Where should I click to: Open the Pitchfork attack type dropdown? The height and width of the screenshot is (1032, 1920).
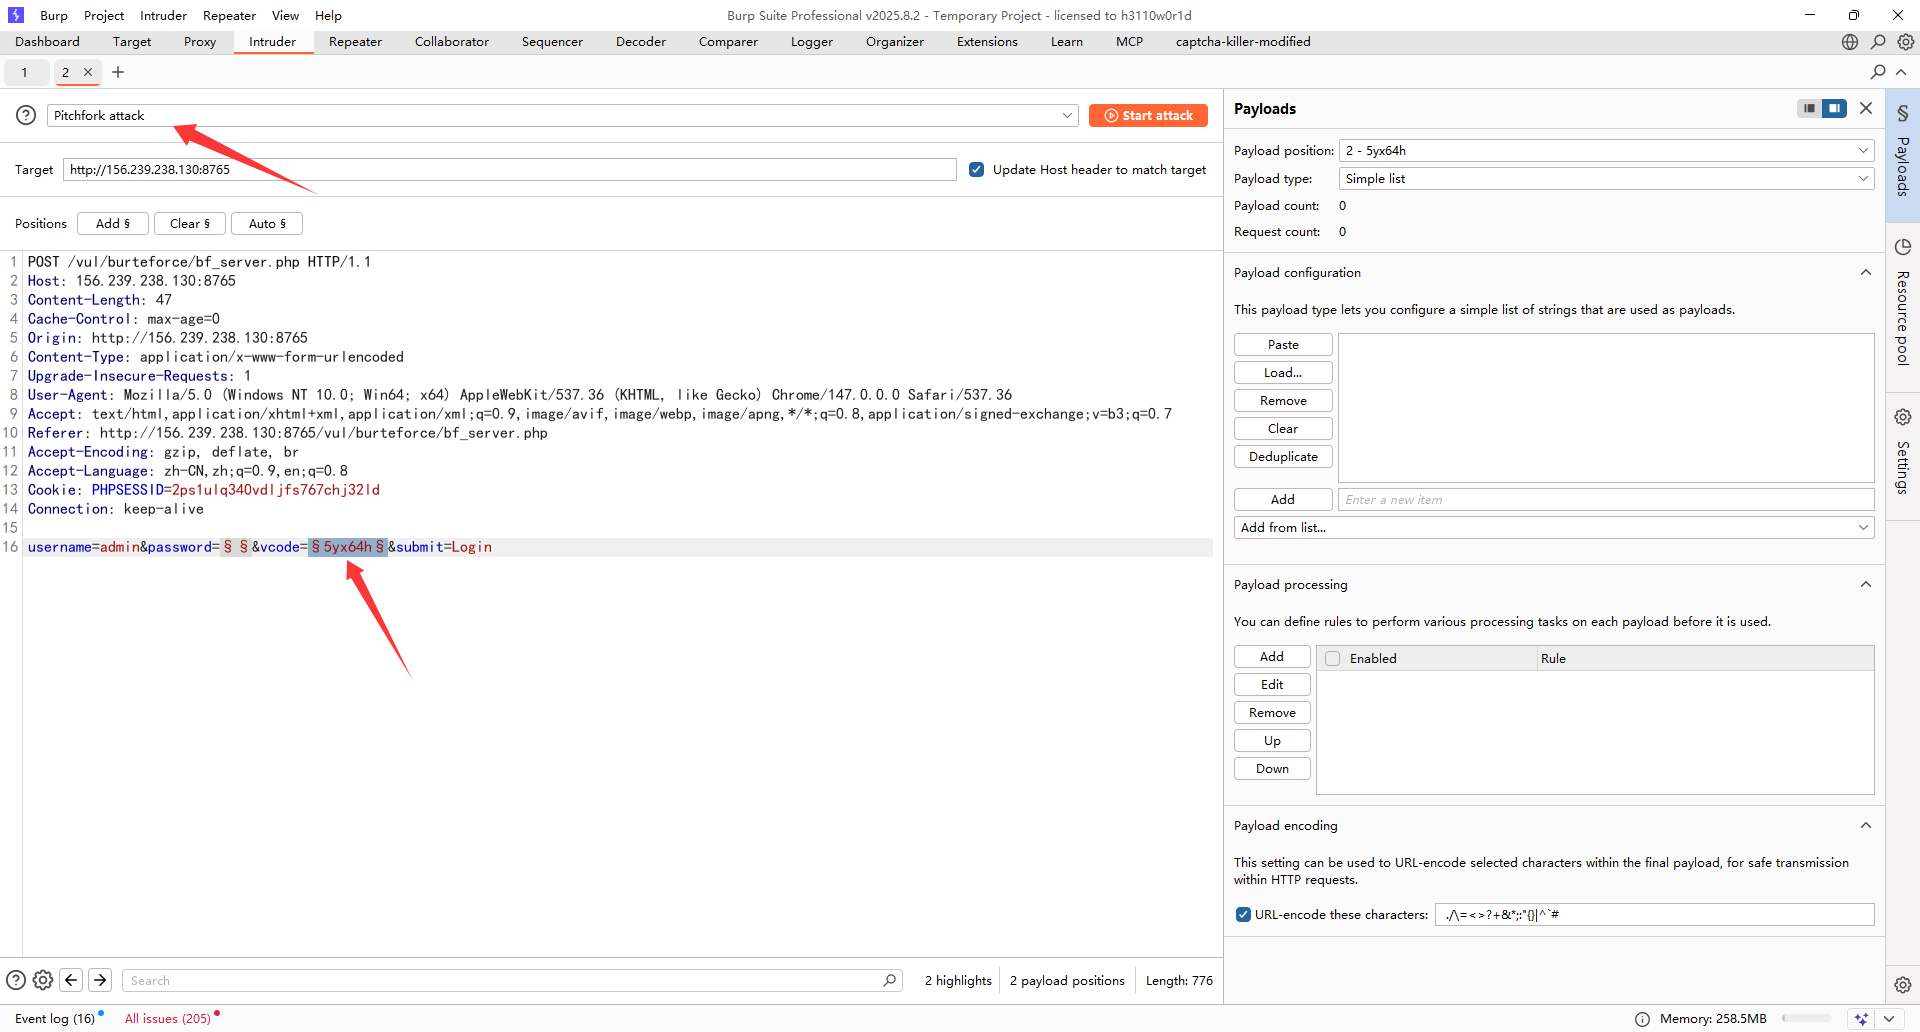tap(562, 116)
